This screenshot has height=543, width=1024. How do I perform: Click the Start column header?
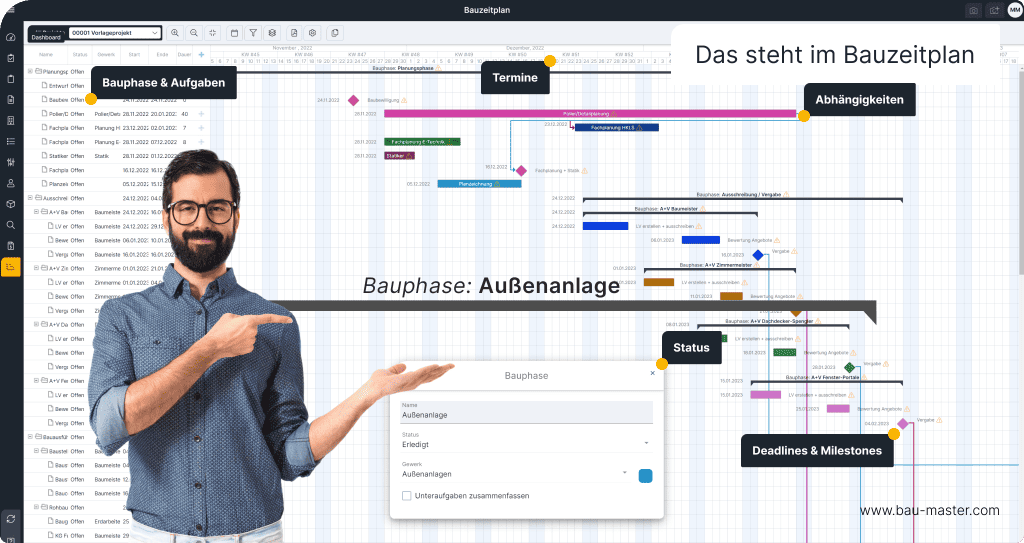click(x=134, y=55)
